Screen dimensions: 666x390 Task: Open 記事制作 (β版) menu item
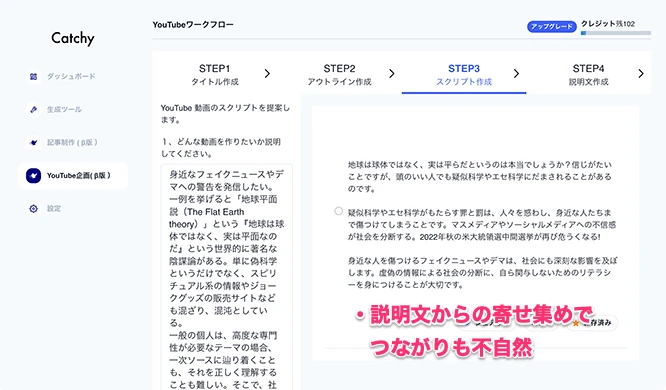[72, 142]
